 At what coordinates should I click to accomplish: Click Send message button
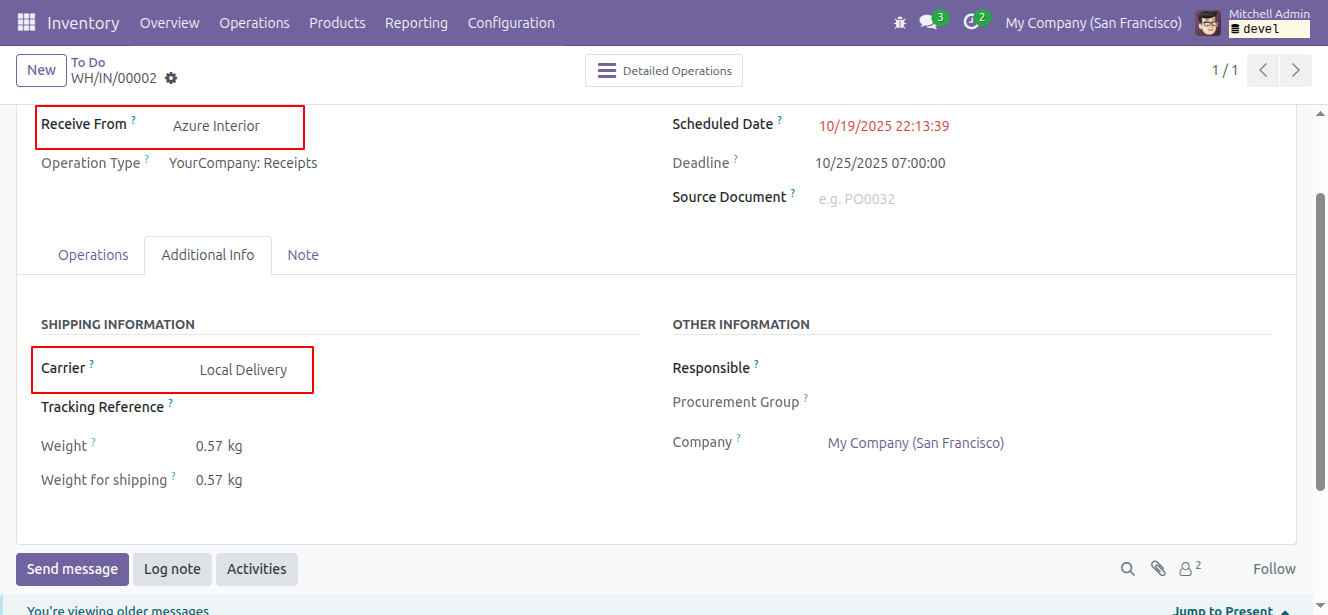72,569
